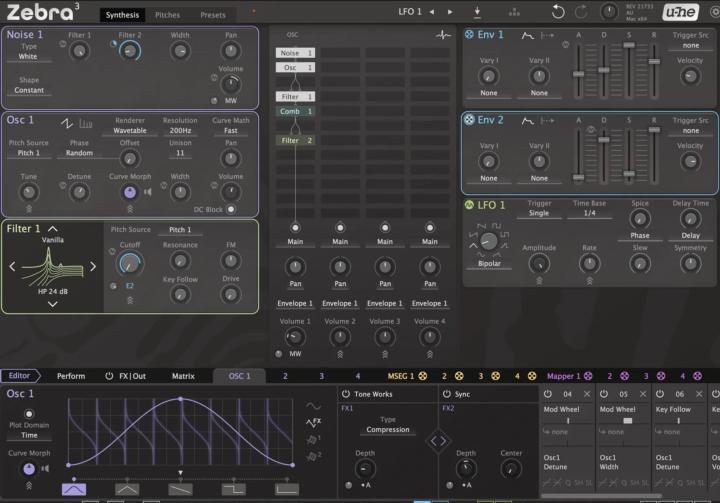This screenshot has width=720, height=503.
Task: Toggle first lane Main output radio
Action: (x=295, y=228)
